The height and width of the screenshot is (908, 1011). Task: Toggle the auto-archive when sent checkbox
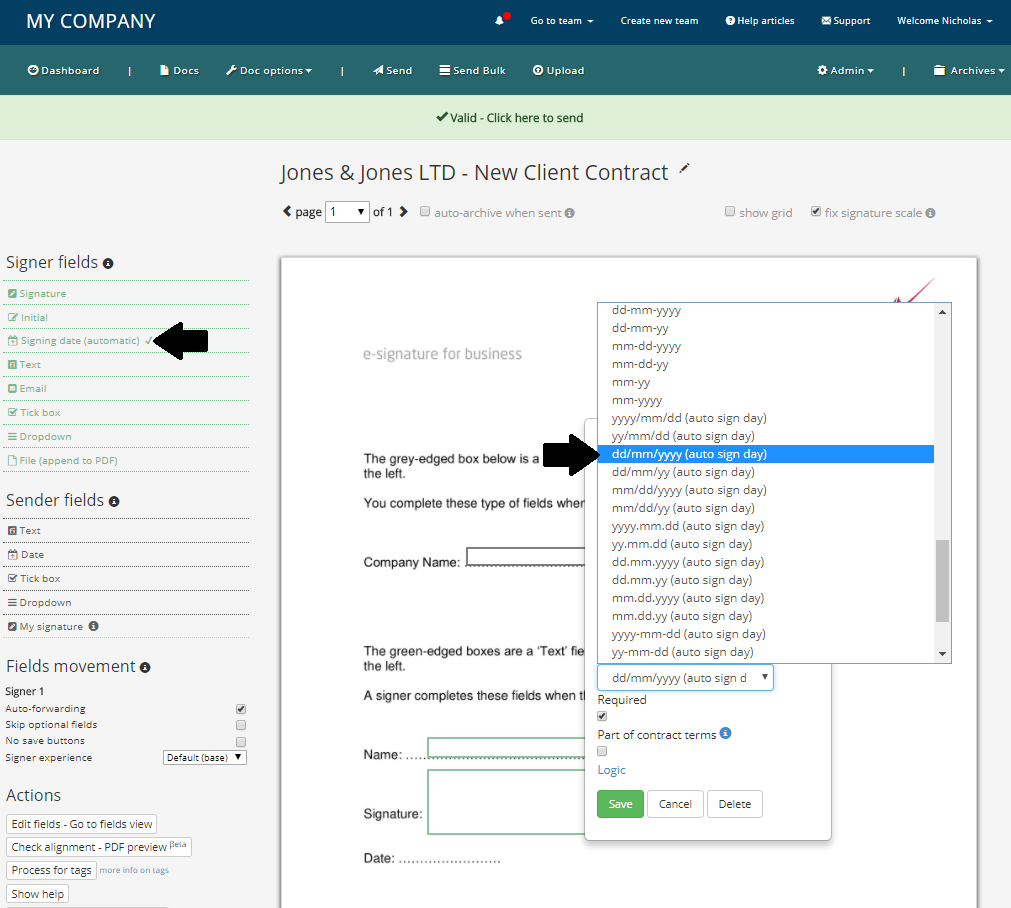(x=425, y=212)
